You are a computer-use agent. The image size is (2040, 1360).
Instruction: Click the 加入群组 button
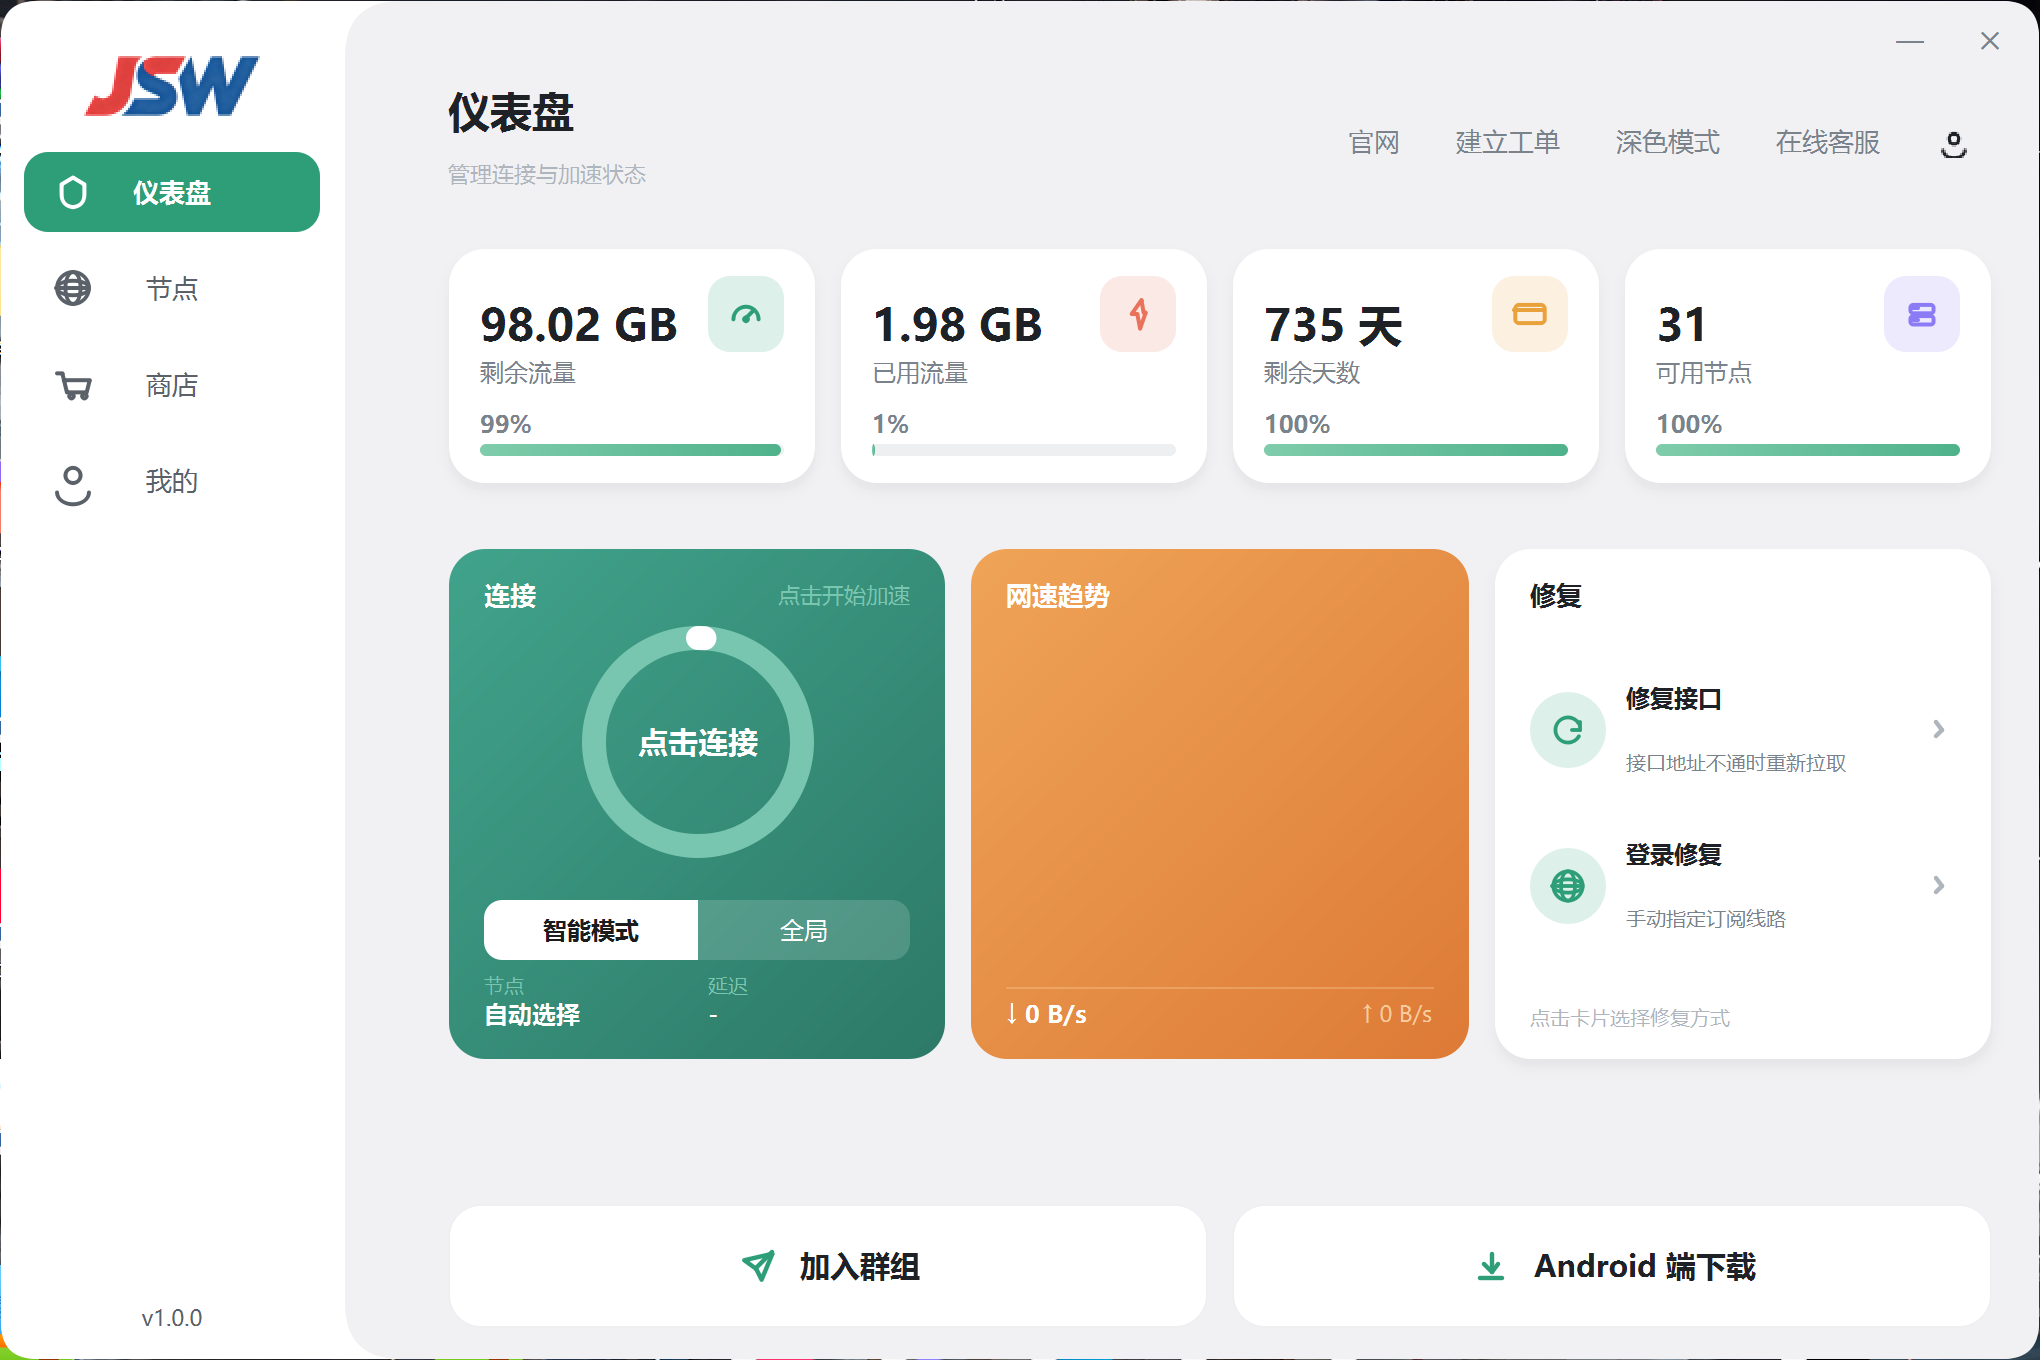click(x=828, y=1266)
